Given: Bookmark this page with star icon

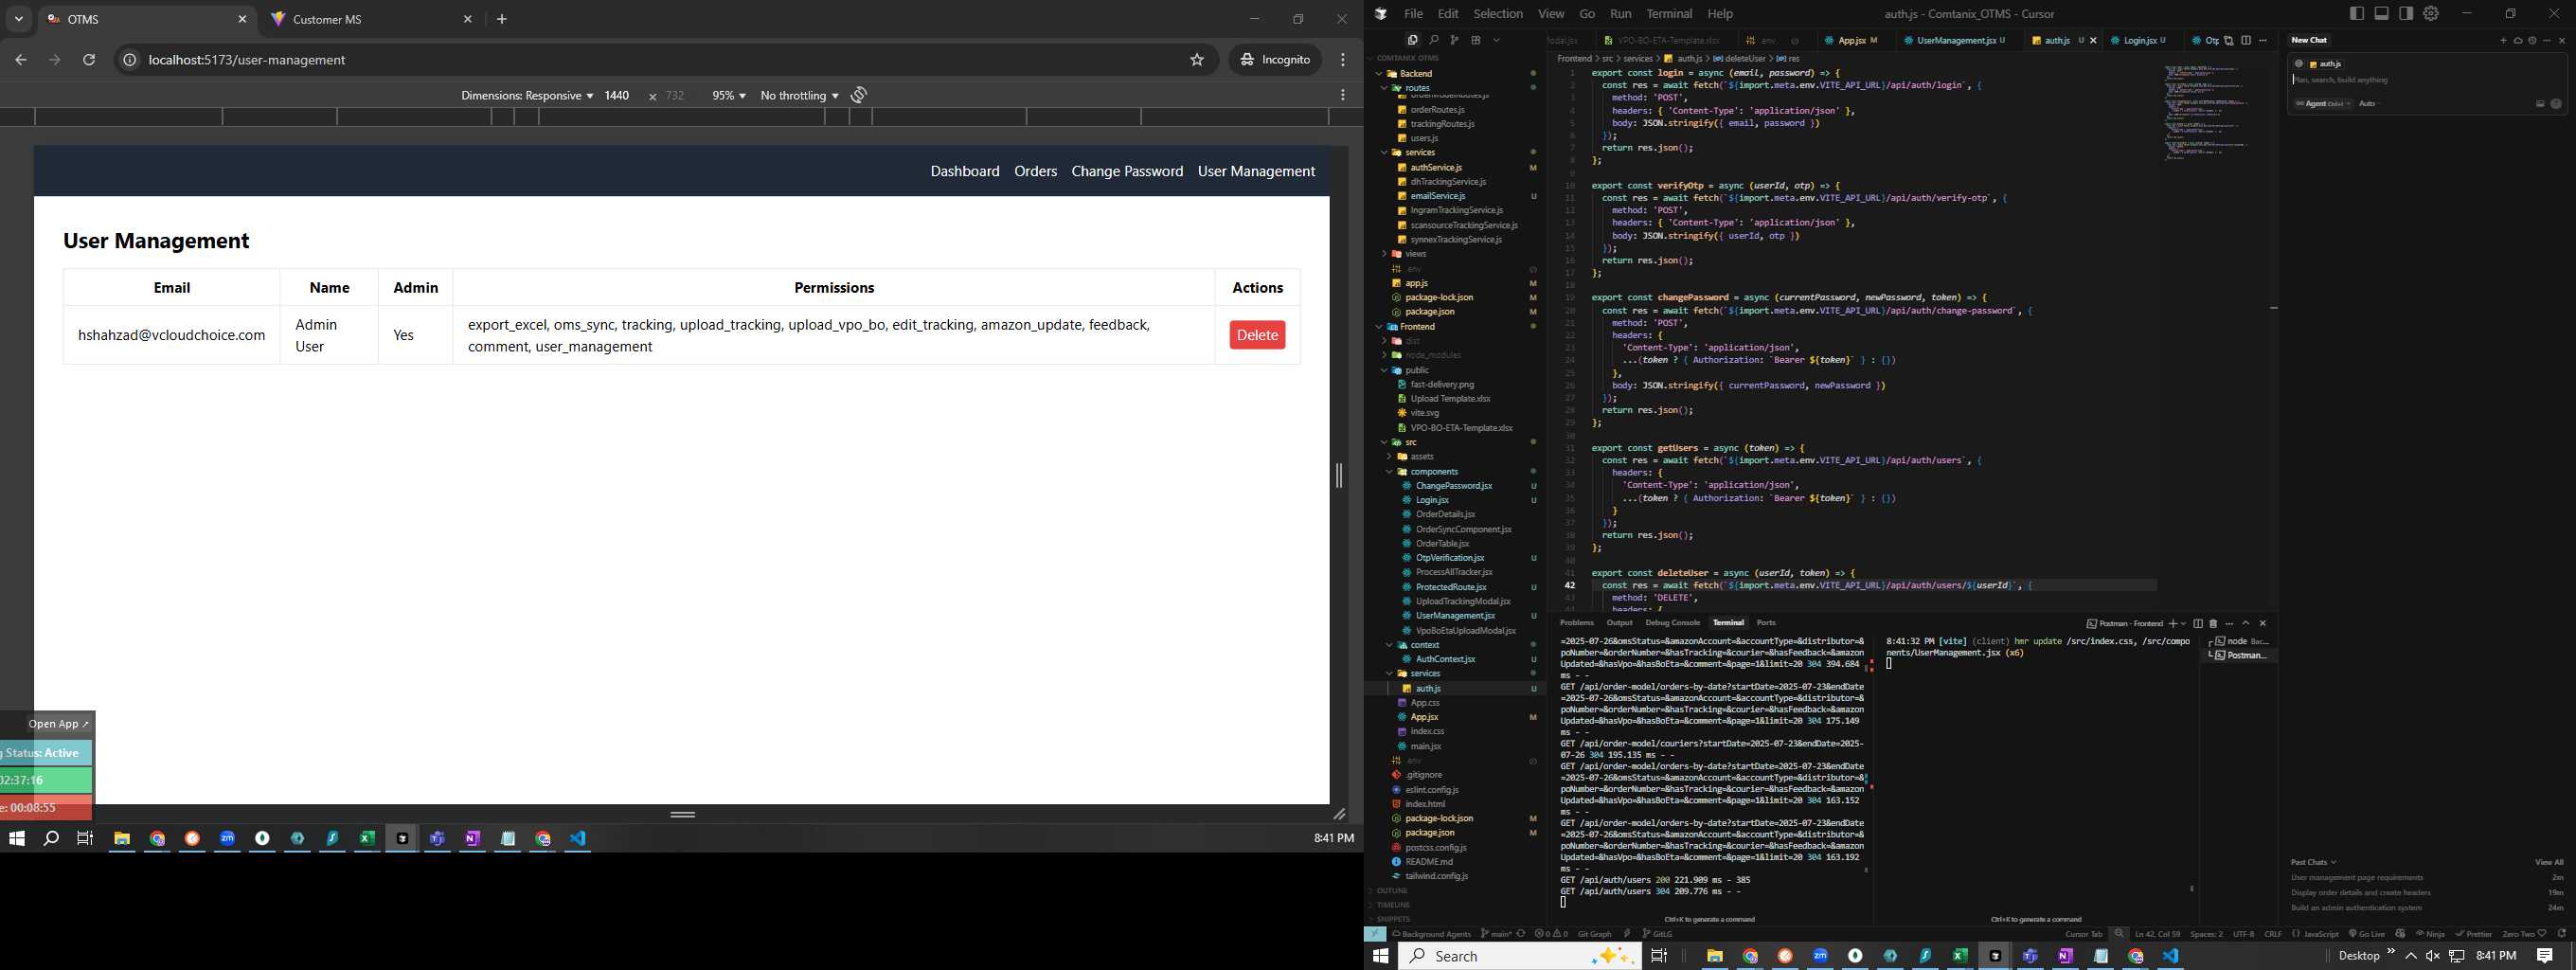Looking at the screenshot, I should pos(1197,60).
